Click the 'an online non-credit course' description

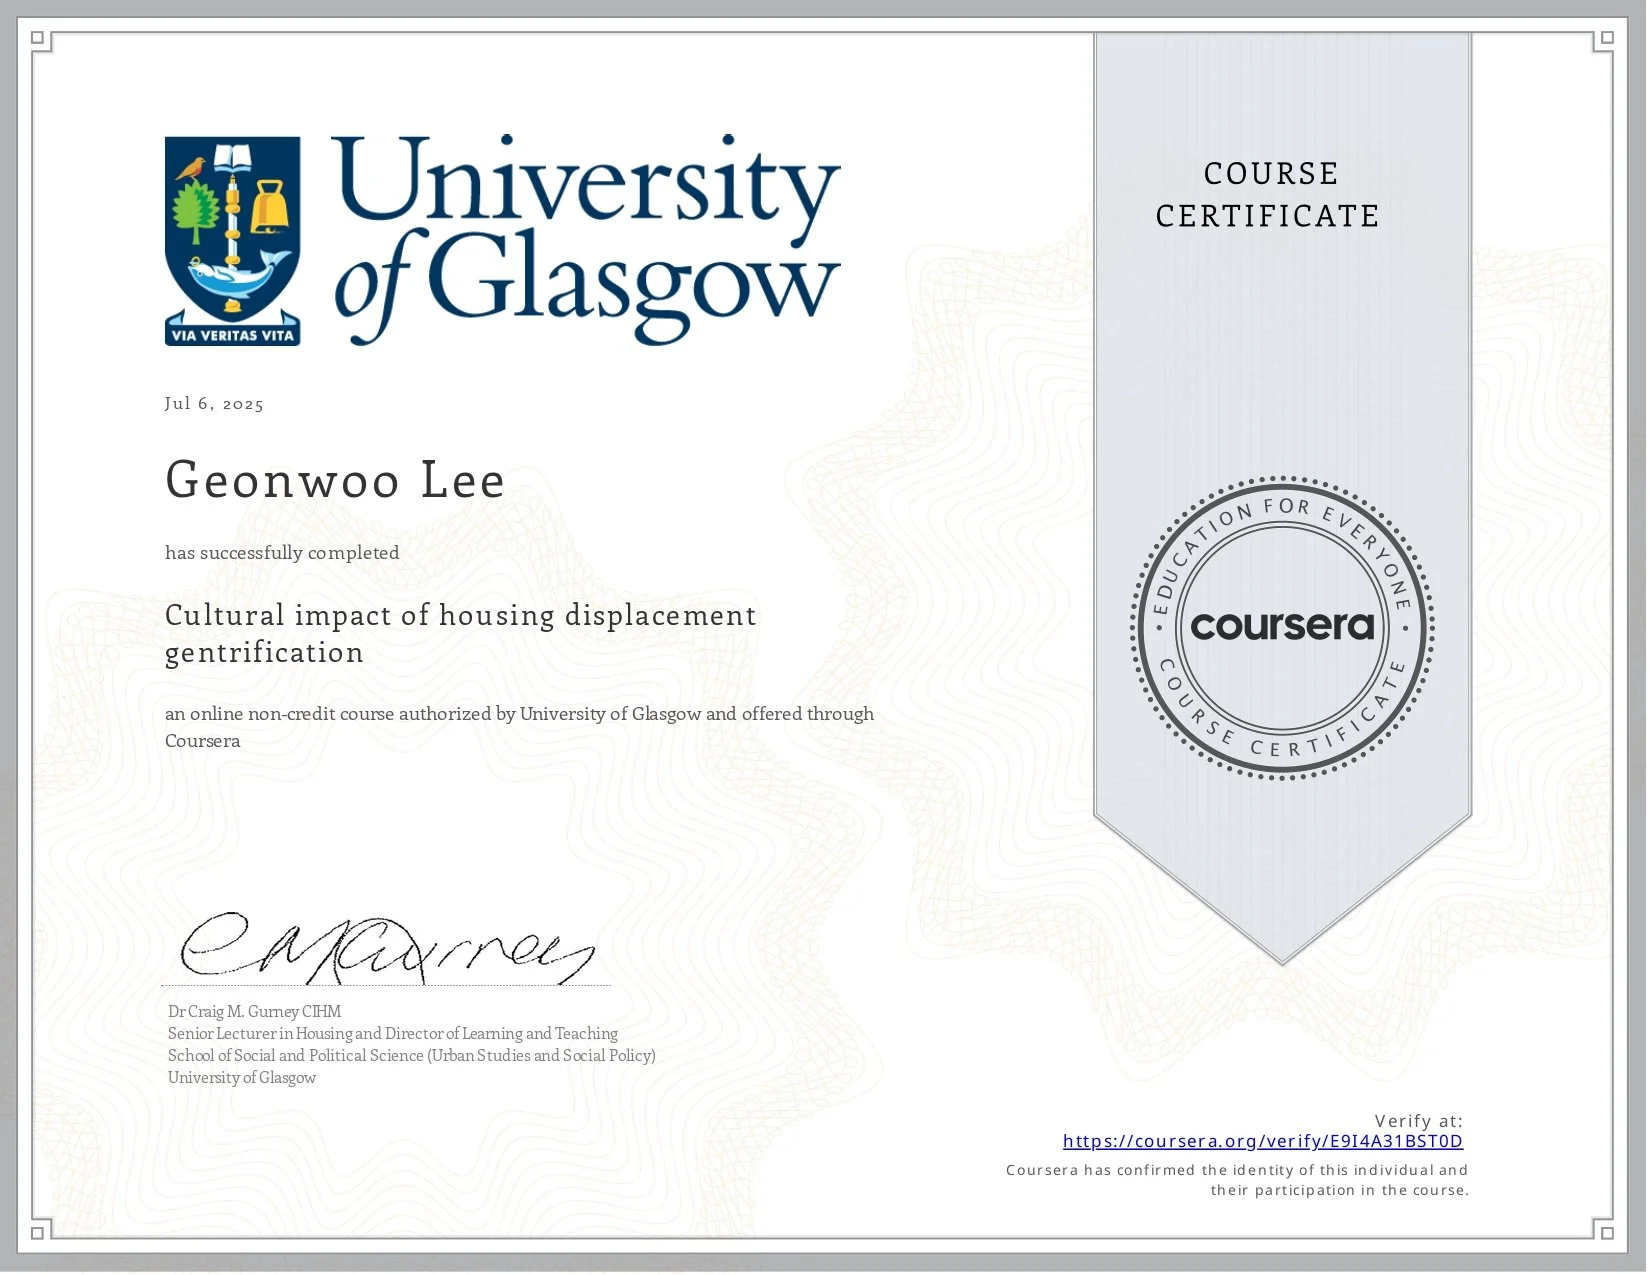pyautogui.click(x=520, y=727)
